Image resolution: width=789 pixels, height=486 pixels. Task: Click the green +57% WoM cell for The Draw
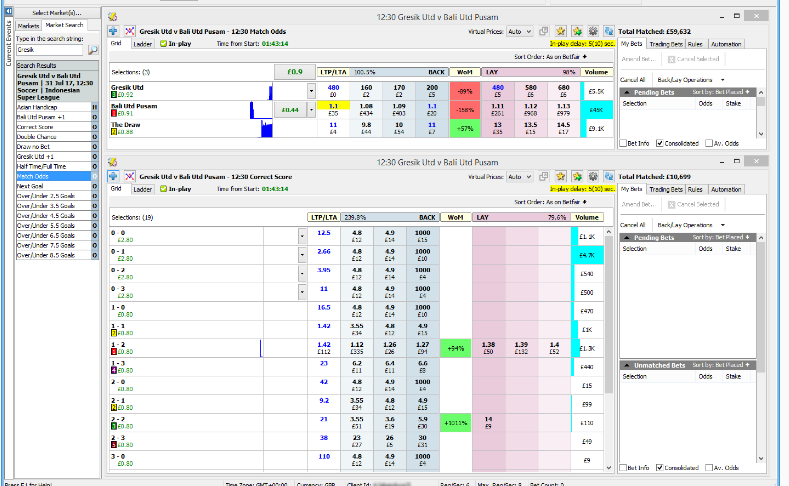tap(465, 128)
